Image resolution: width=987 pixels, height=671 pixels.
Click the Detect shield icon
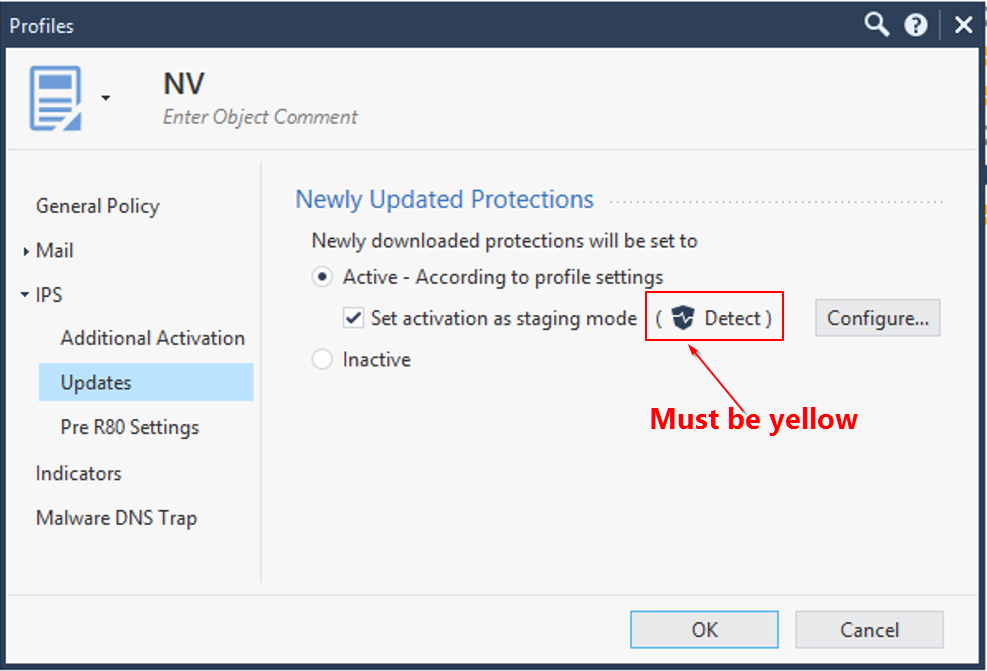(685, 317)
